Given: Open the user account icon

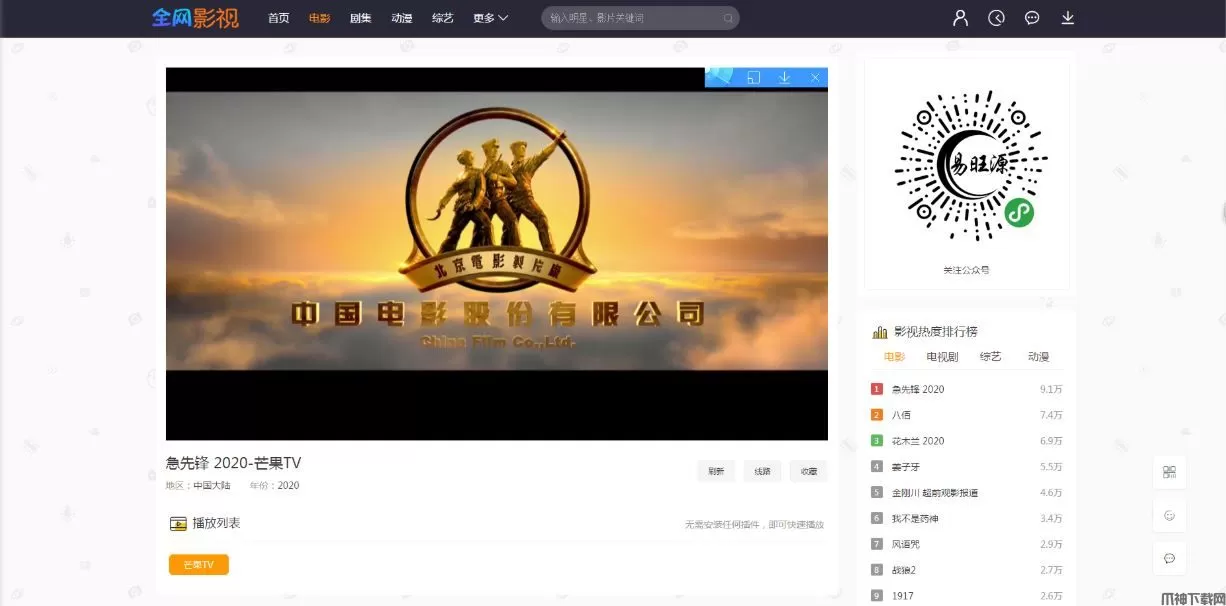Looking at the screenshot, I should (x=959, y=17).
